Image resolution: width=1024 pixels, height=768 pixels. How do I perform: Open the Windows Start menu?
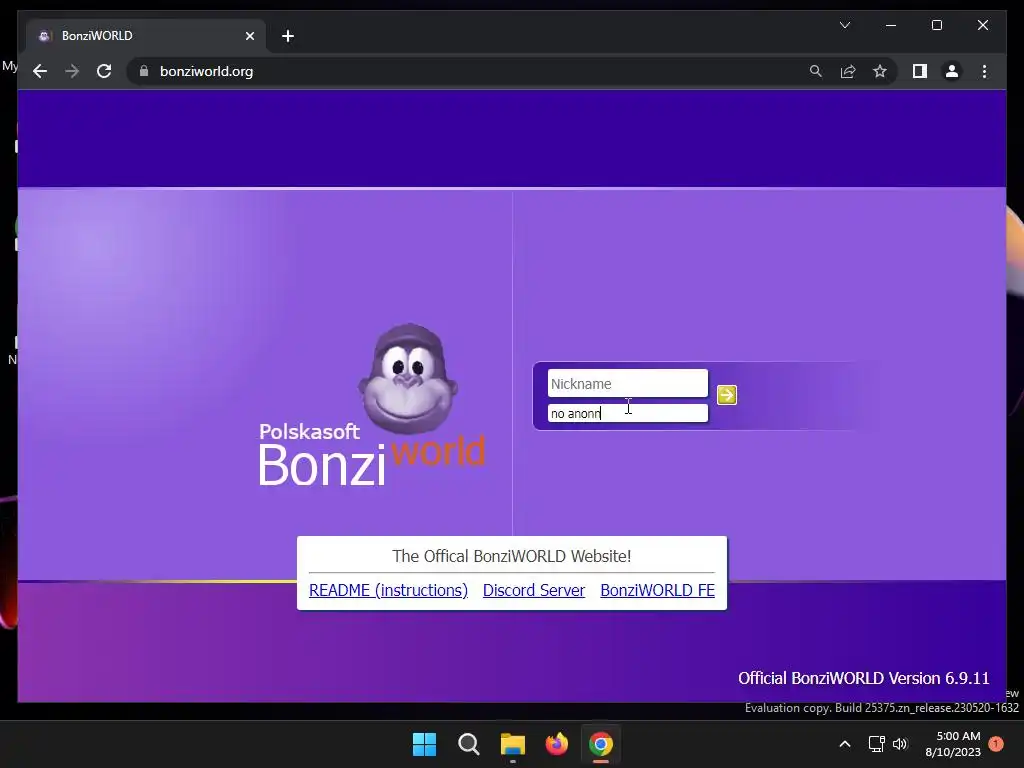(424, 744)
